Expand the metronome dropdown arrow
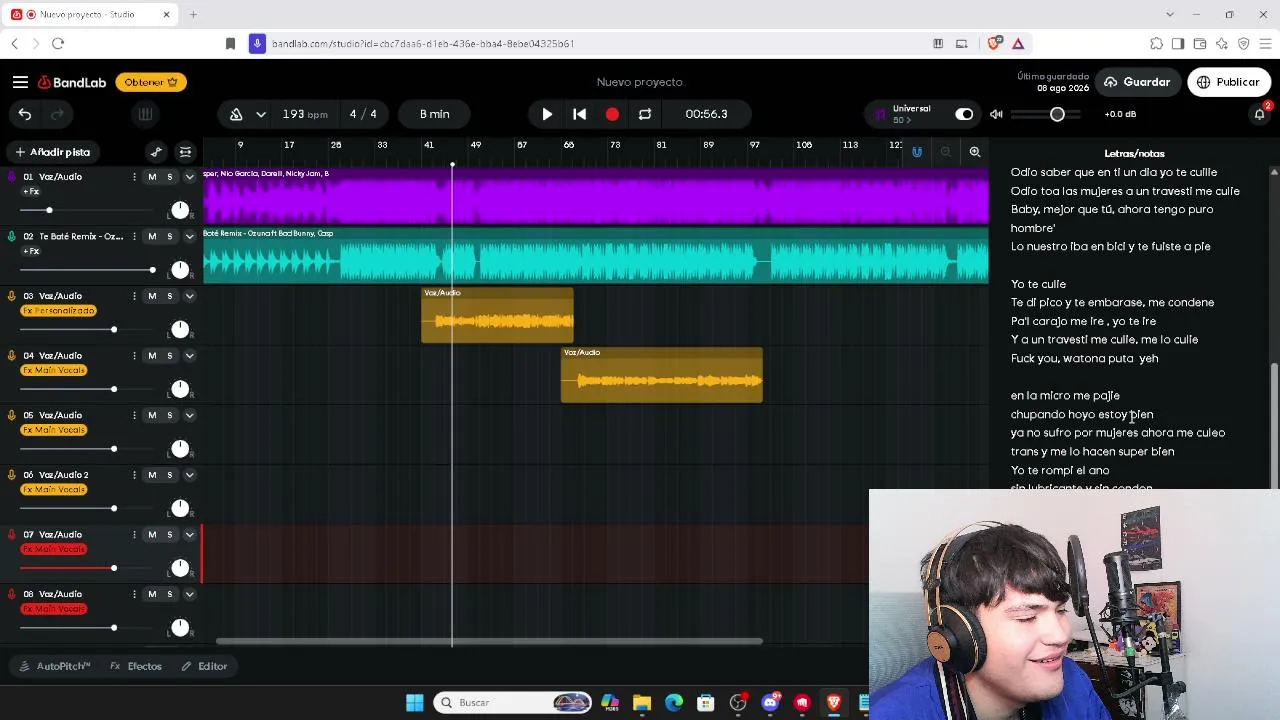The image size is (1280, 720). pos(261,114)
